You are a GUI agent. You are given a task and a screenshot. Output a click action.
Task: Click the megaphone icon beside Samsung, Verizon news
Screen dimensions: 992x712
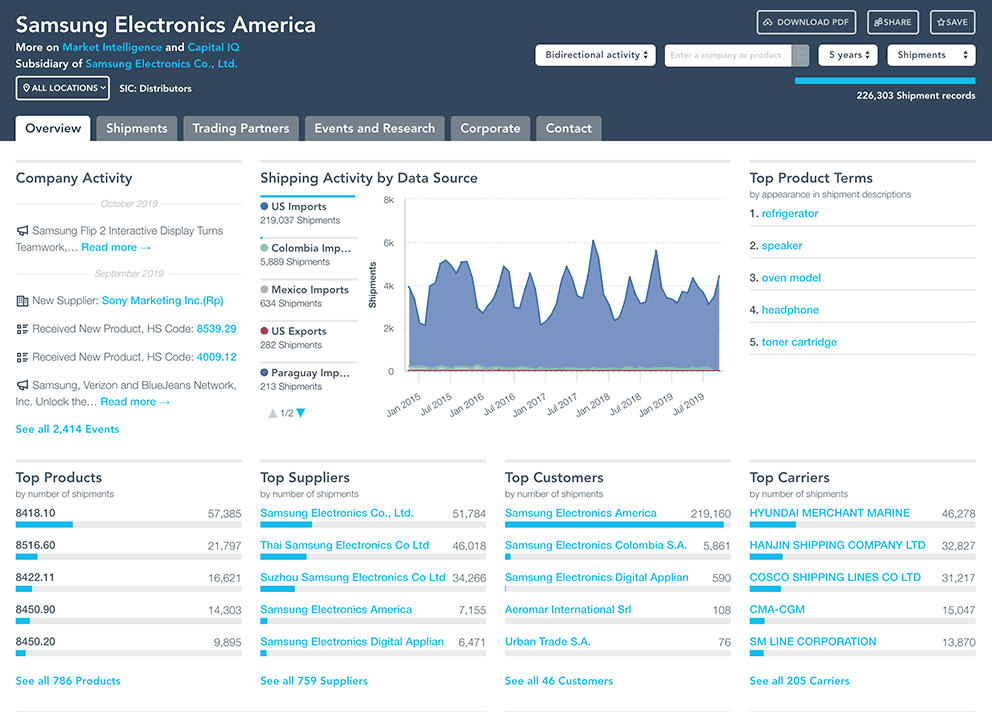click(22, 385)
